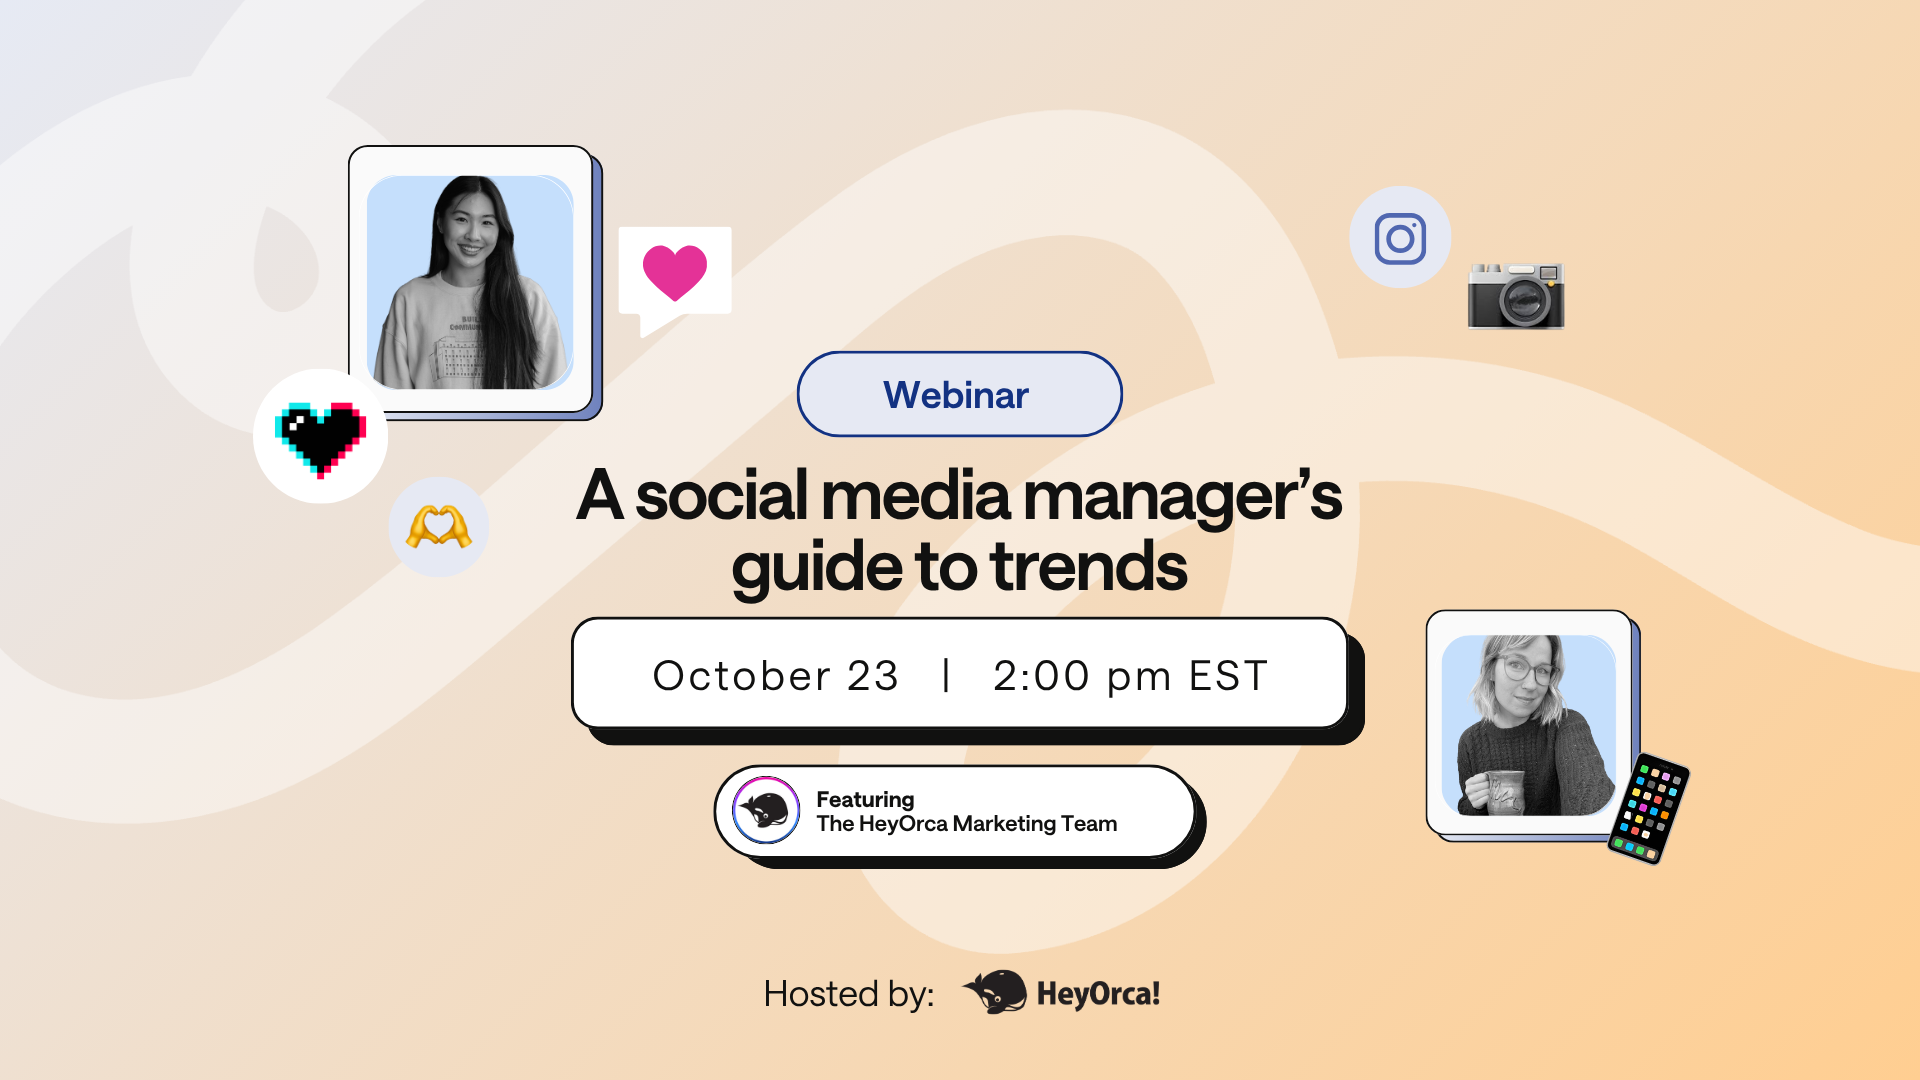Screen dimensions: 1920x1080
Task: Click the vintage camera emoji
Action: click(x=1515, y=296)
